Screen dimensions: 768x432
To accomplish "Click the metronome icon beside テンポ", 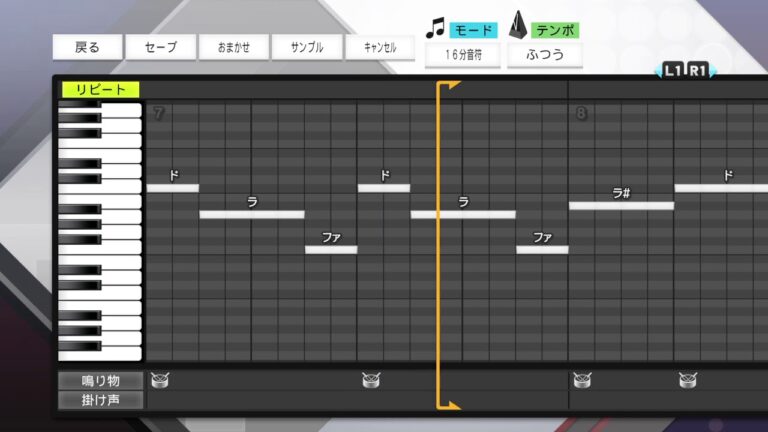I will coord(518,27).
